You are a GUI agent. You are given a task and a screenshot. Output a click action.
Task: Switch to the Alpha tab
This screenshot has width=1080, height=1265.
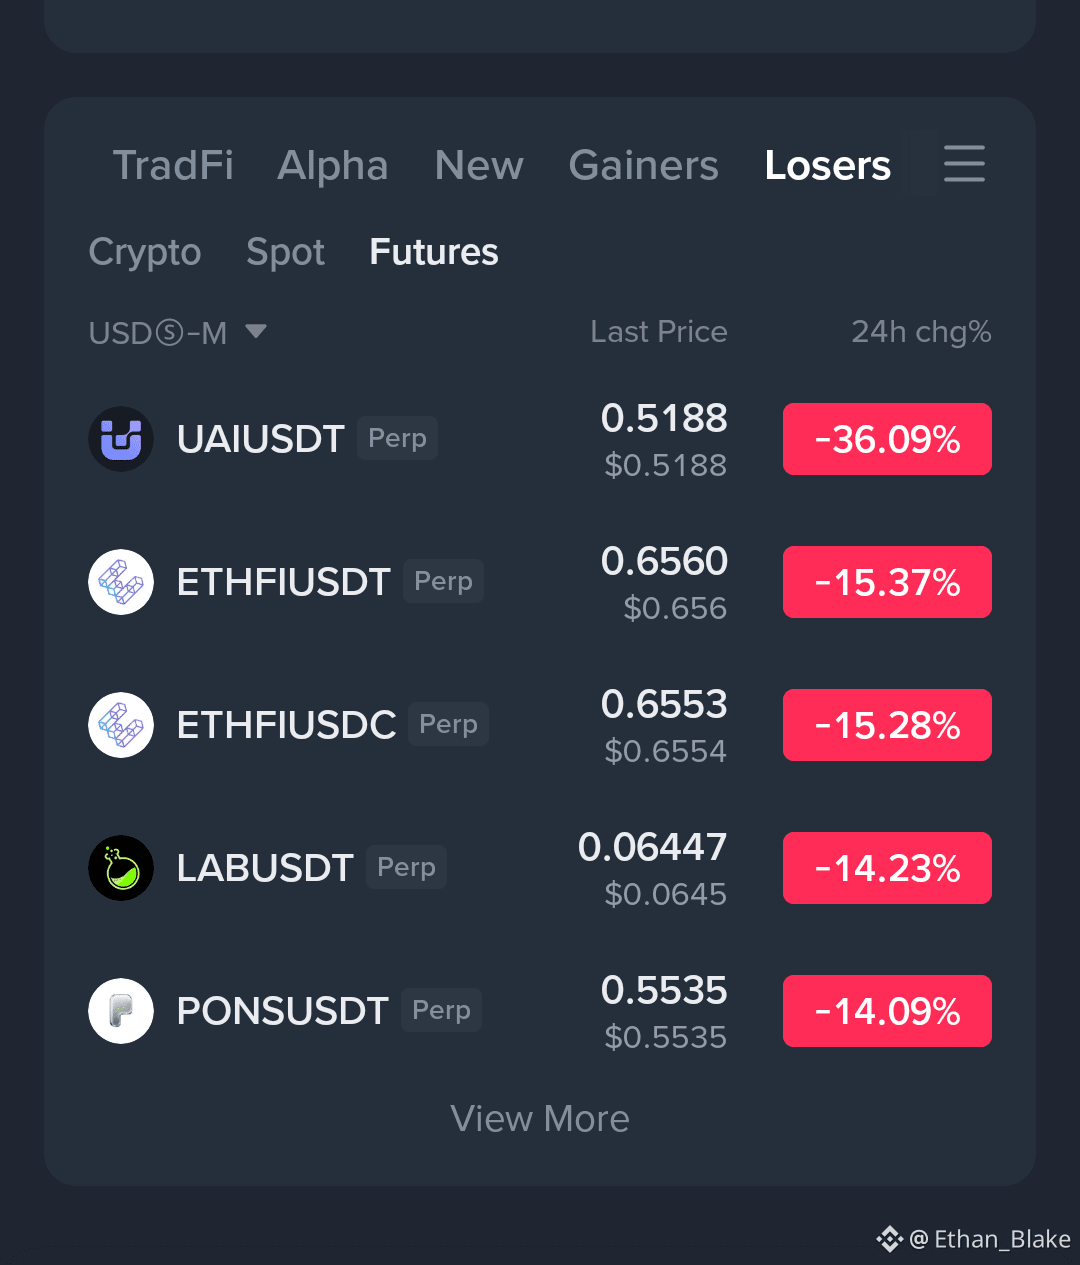point(333,165)
